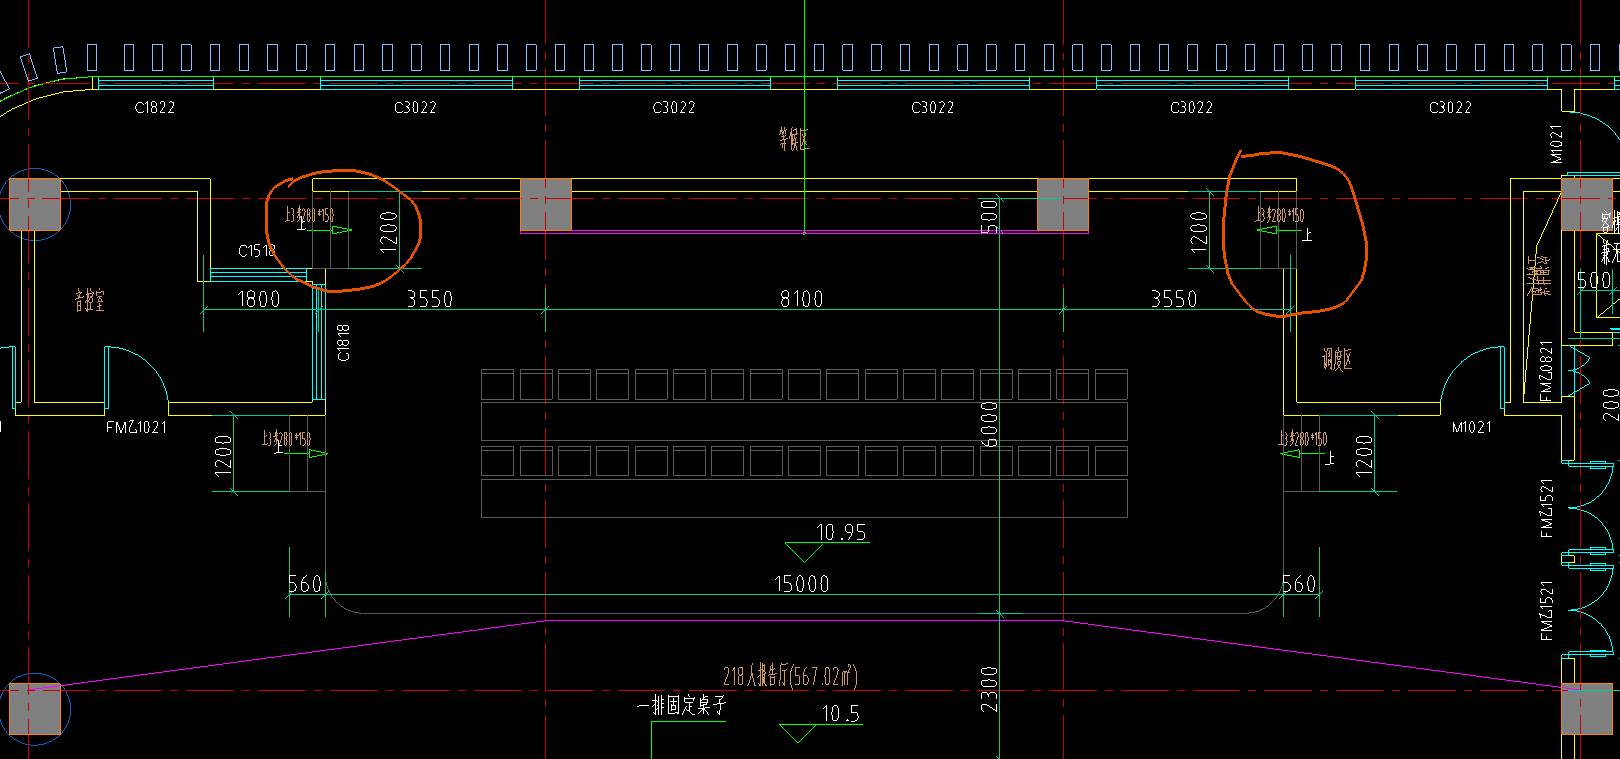Viewport: 1620px width, 759px height.
Task: Pick the vertical 6000 dimension text
Action: [989, 424]
